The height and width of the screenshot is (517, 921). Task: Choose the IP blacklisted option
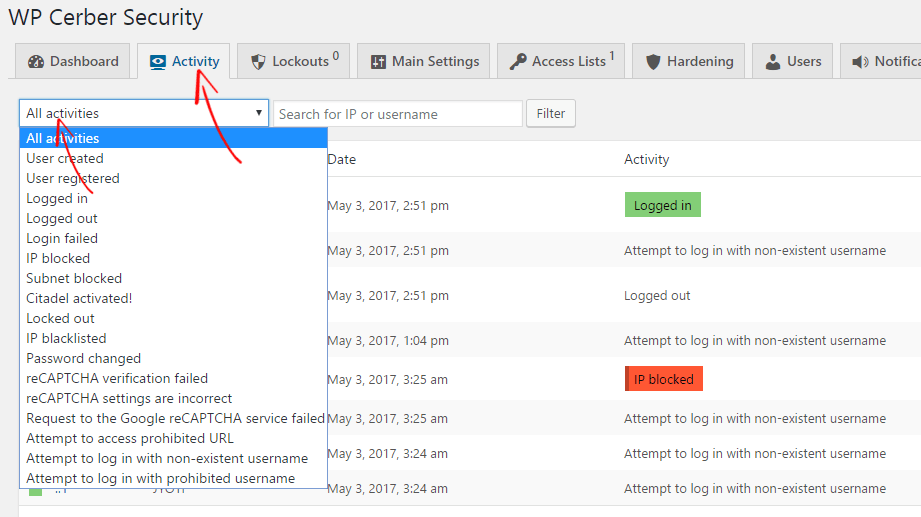pos(173,338)
